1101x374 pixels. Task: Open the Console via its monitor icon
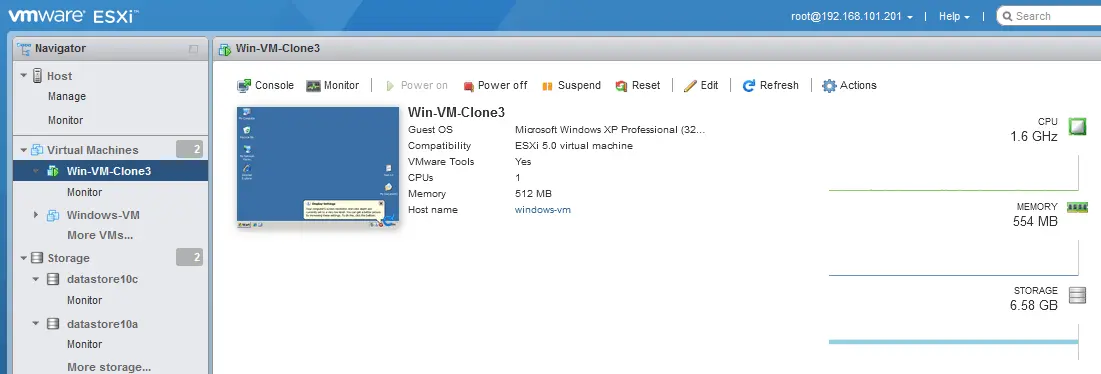tap(244, 86)
